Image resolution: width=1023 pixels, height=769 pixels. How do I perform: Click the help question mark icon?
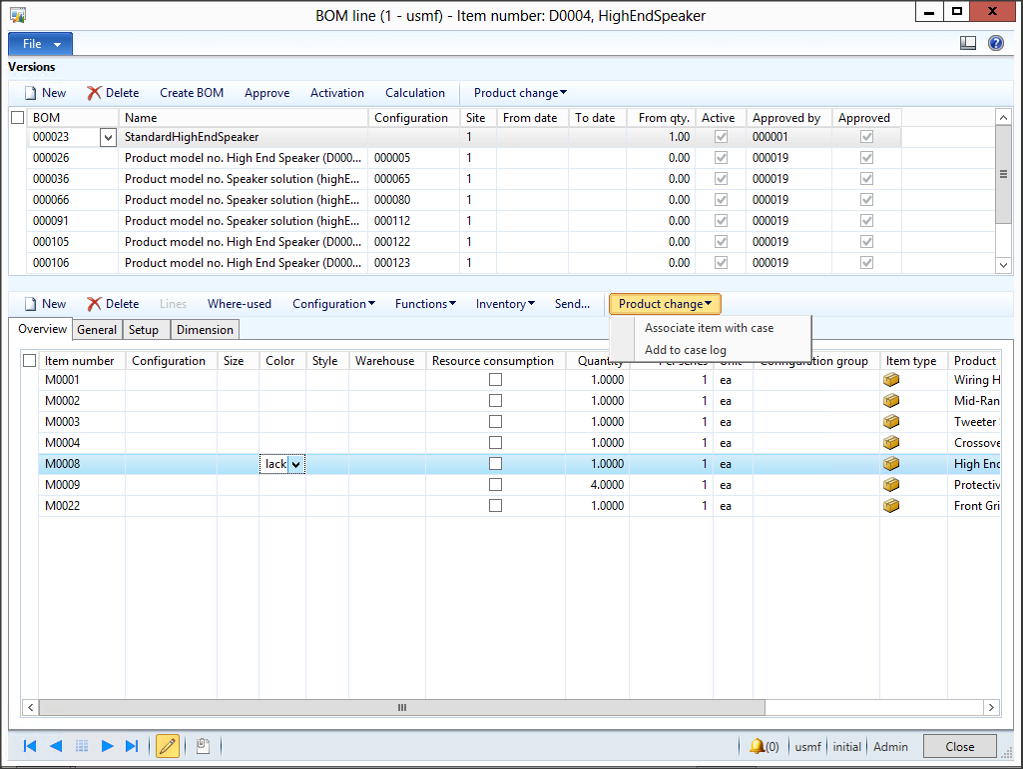tap(995, 43)
